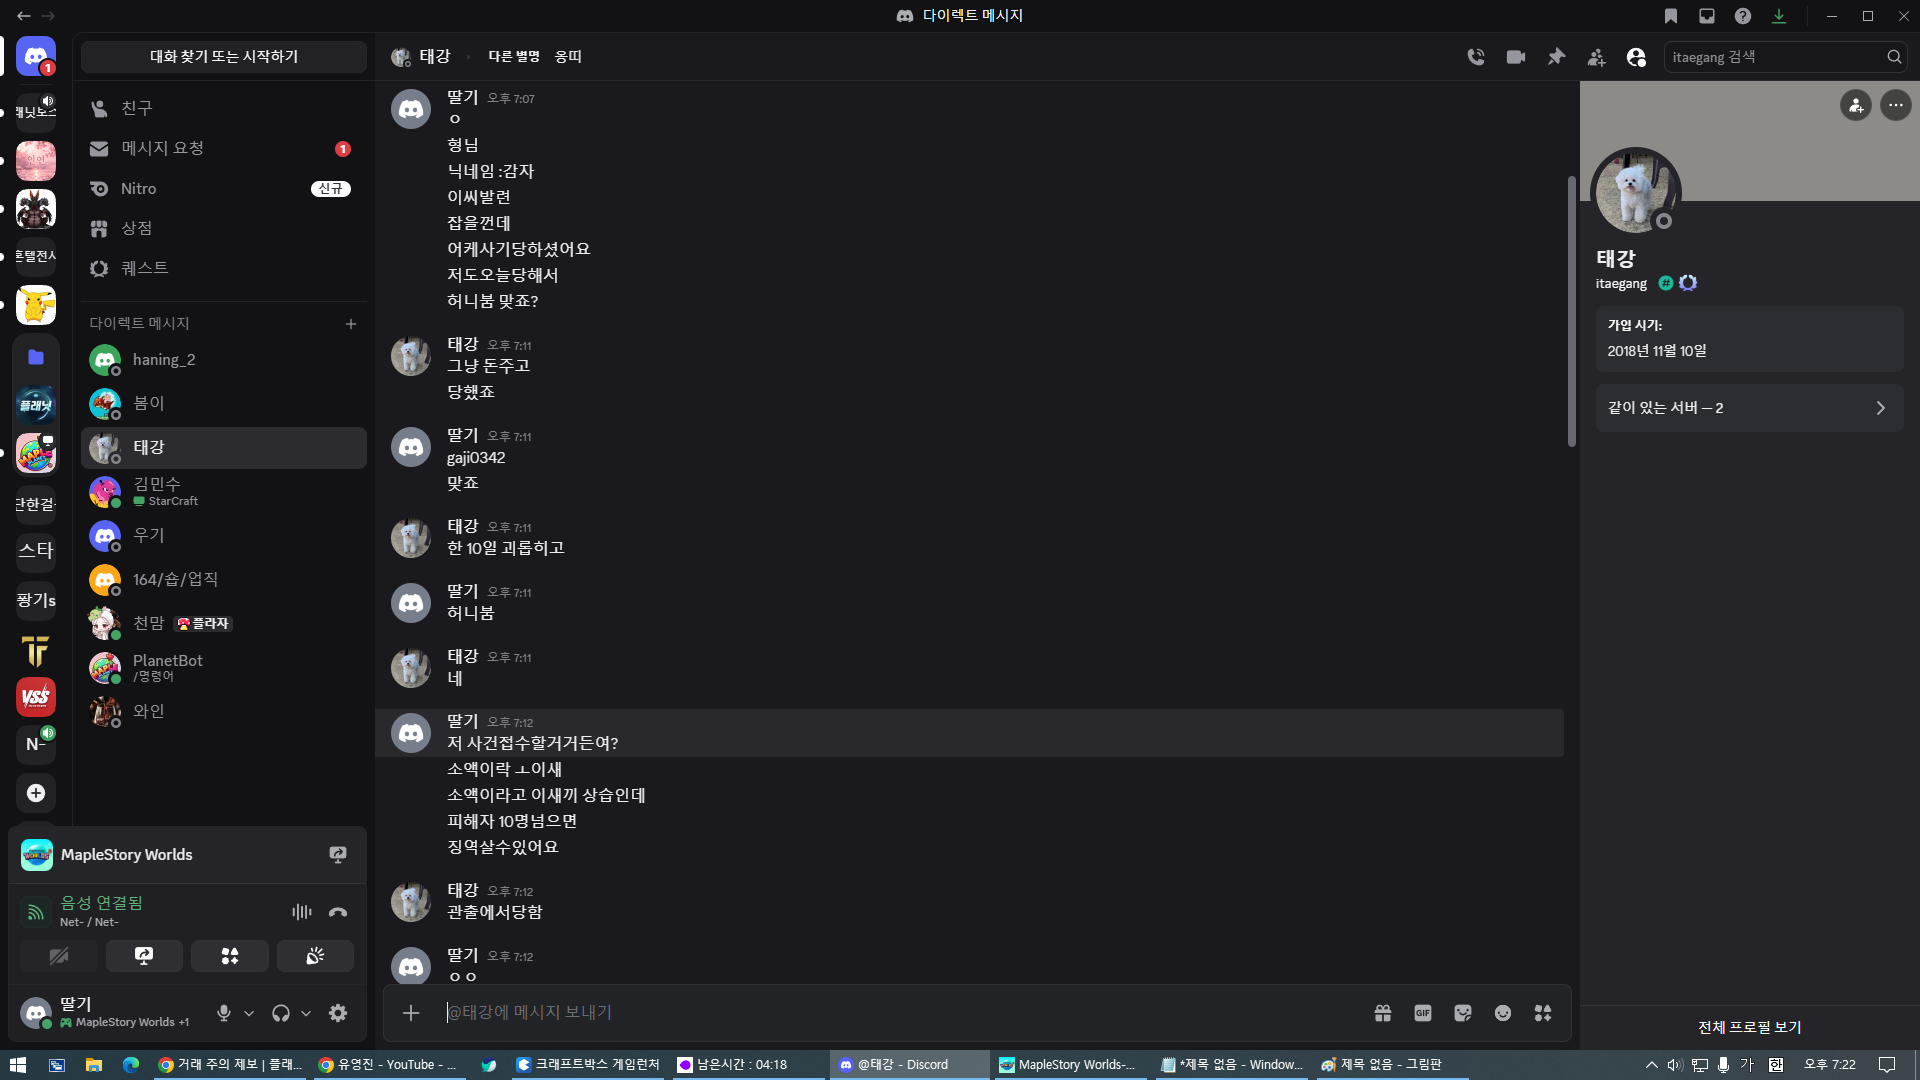
Task: Open the apps launcher icon in message box
Action: click(1543, 1013)
